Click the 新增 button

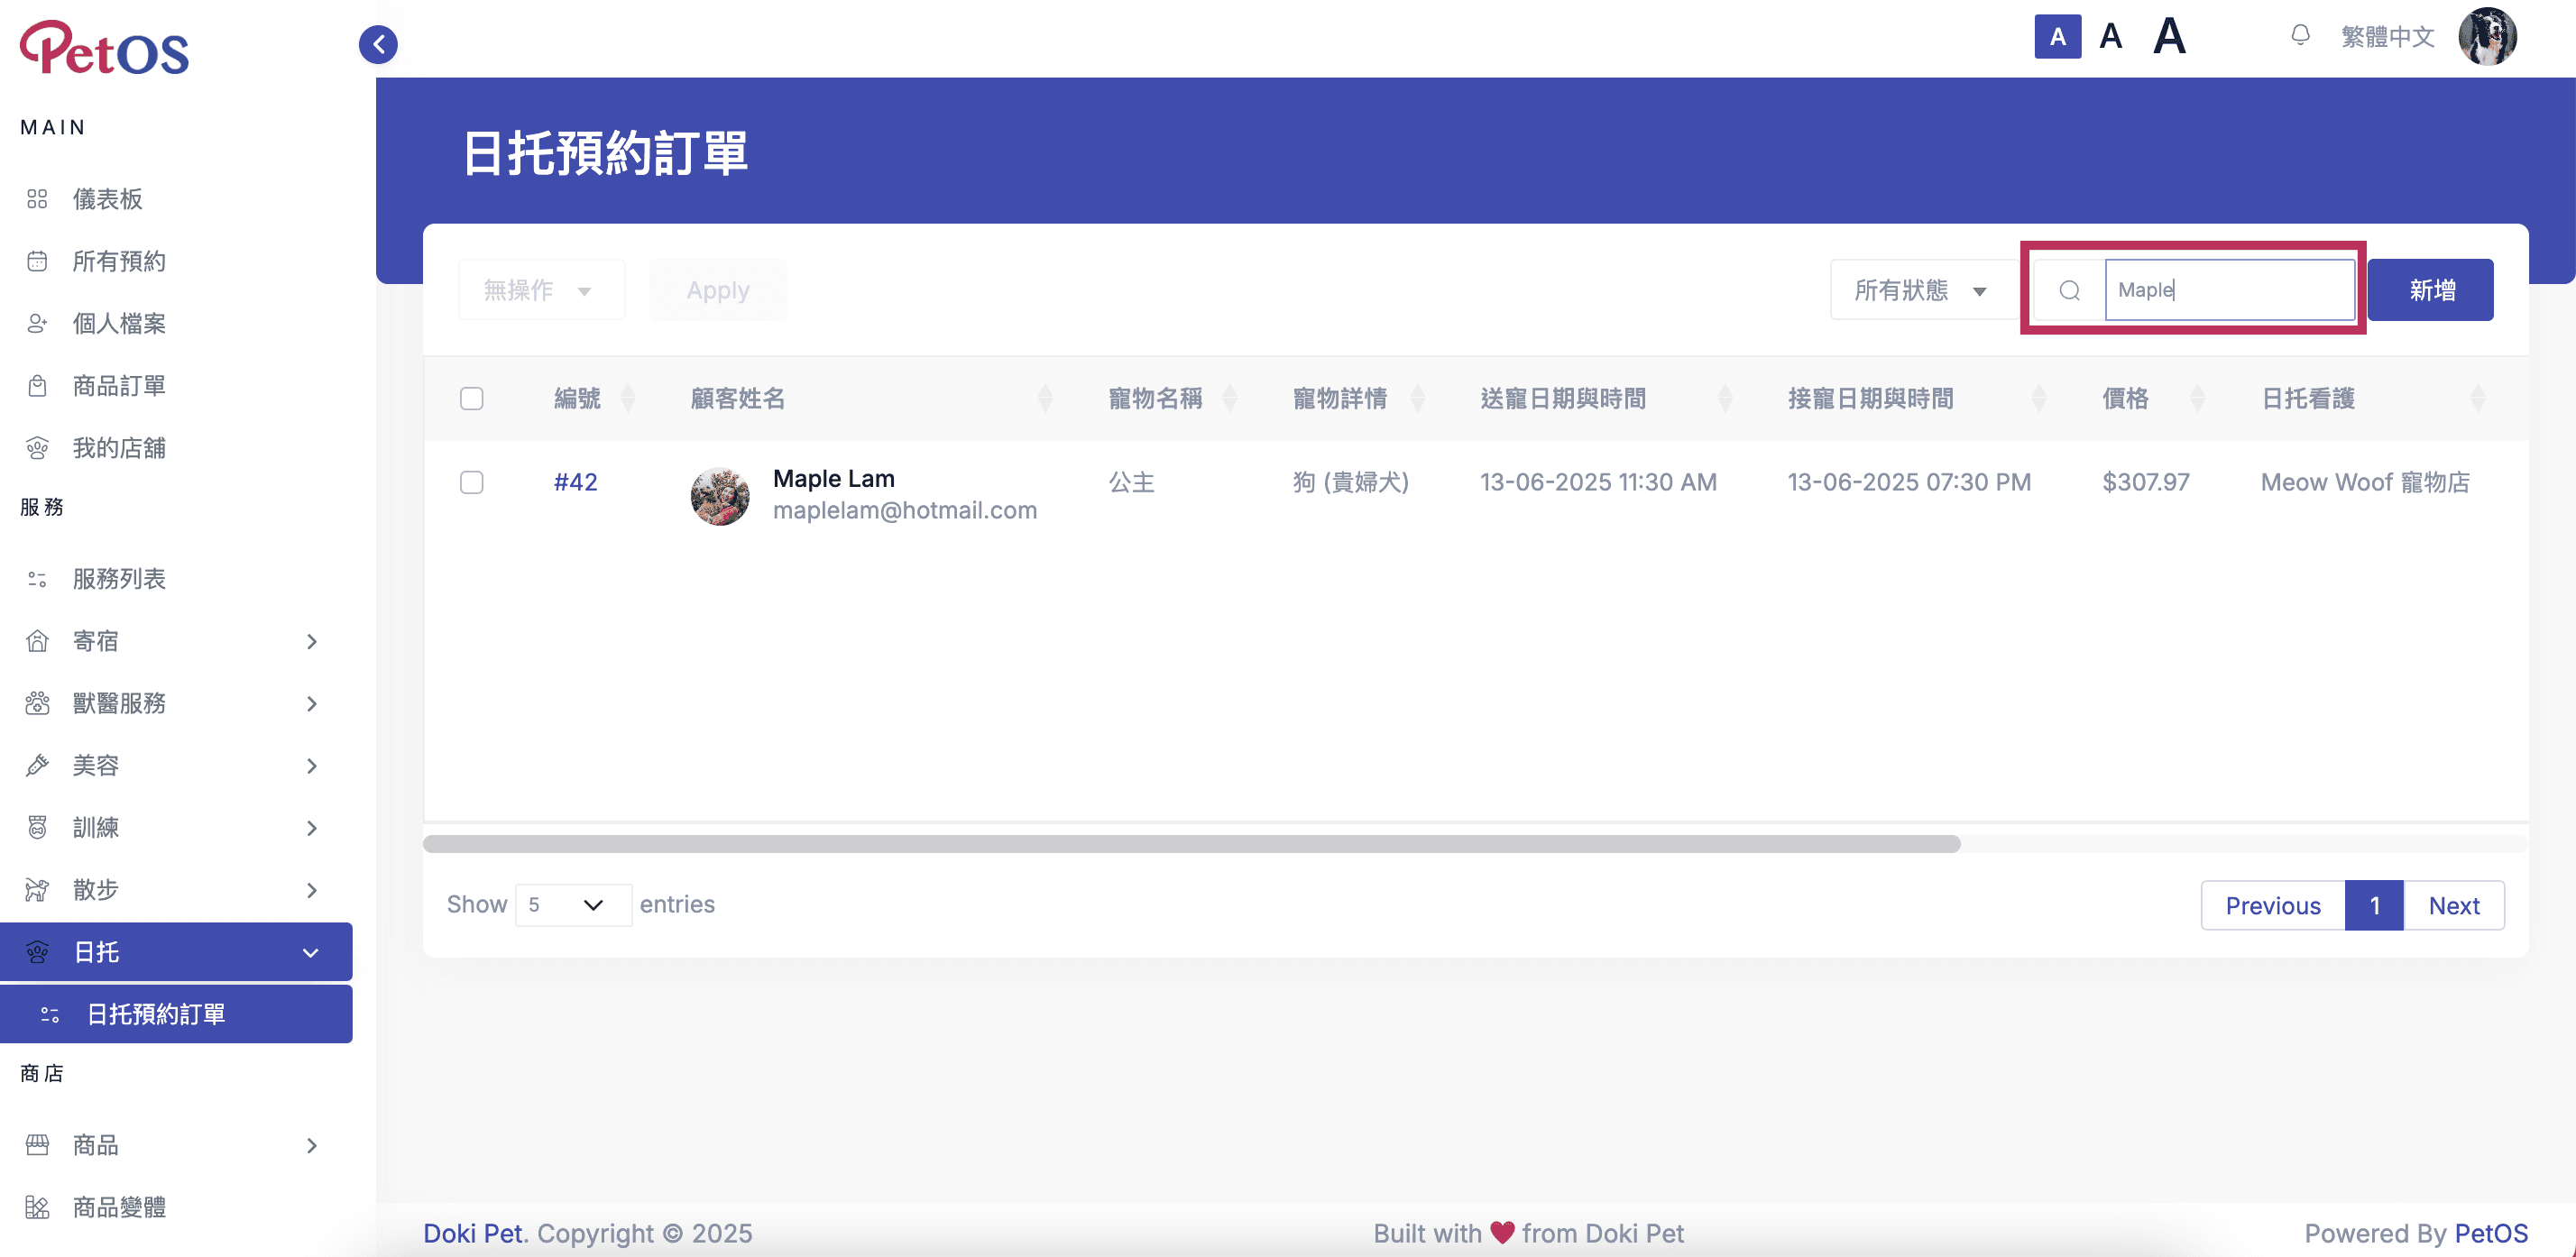pos(2430,290)
